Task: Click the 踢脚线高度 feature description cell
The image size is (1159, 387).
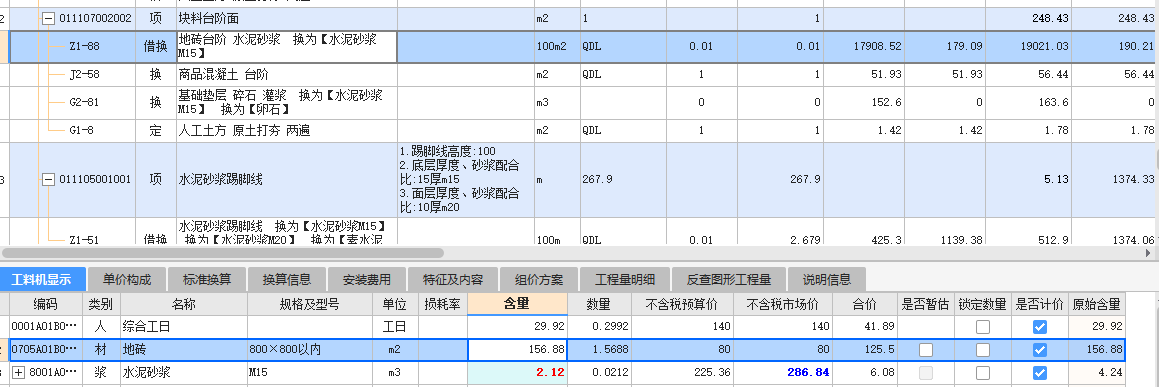Action: coord(466,179)
